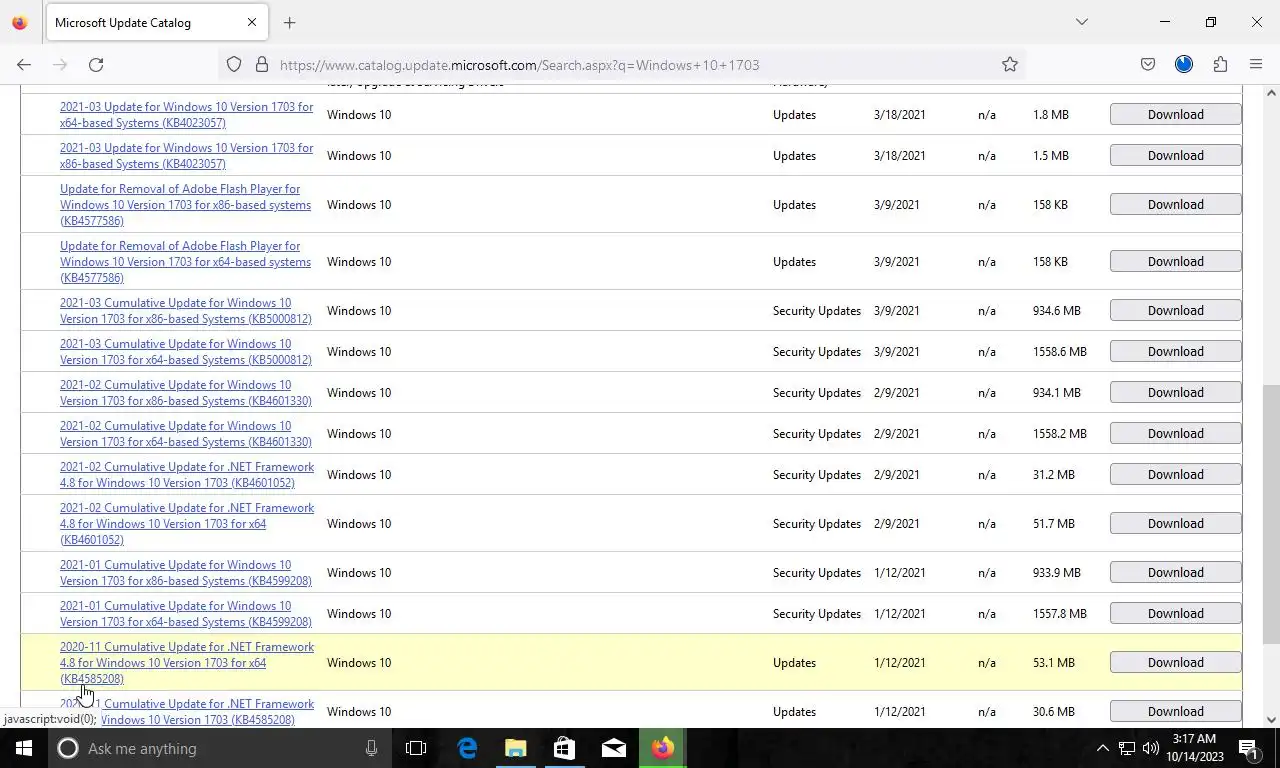Open 2021-02 Cumulative Update KB4601330 x64 link

185,434
